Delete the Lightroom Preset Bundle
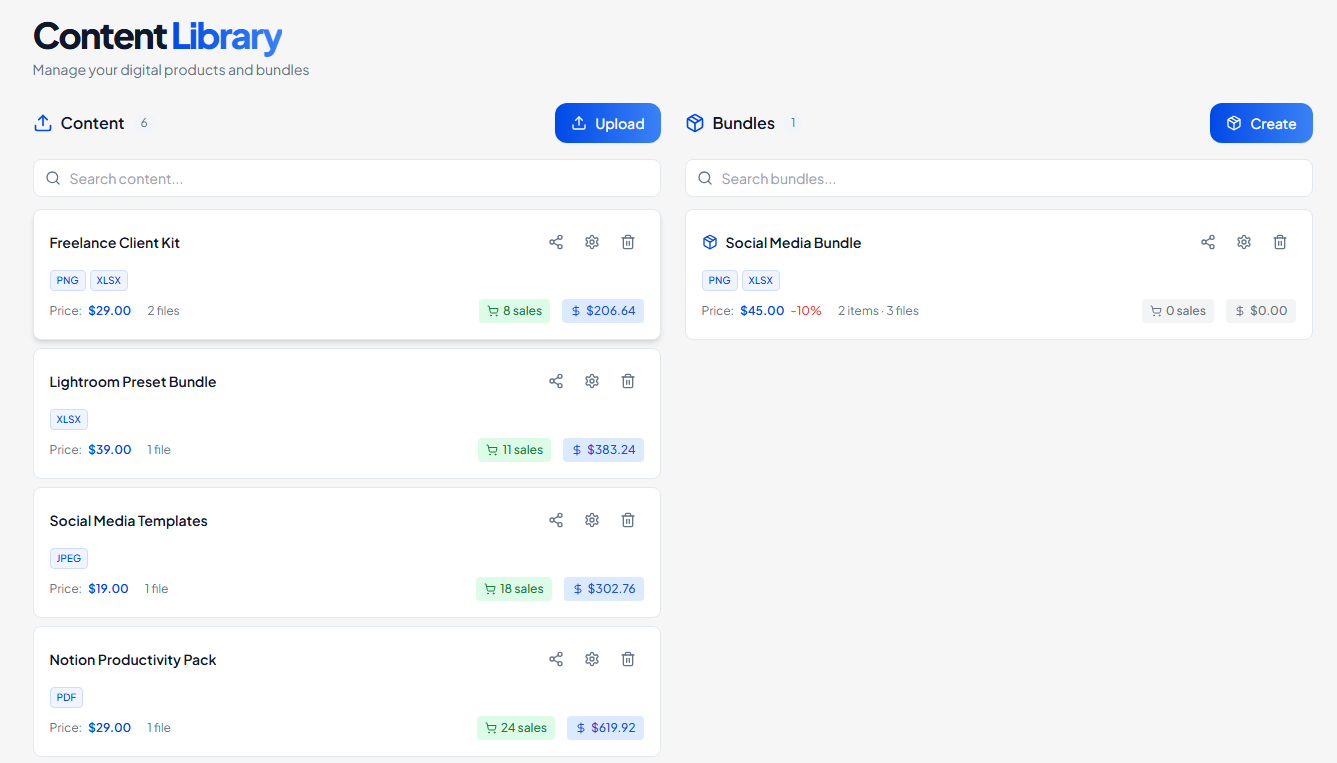1337x763 pixels. pos(628,381)
